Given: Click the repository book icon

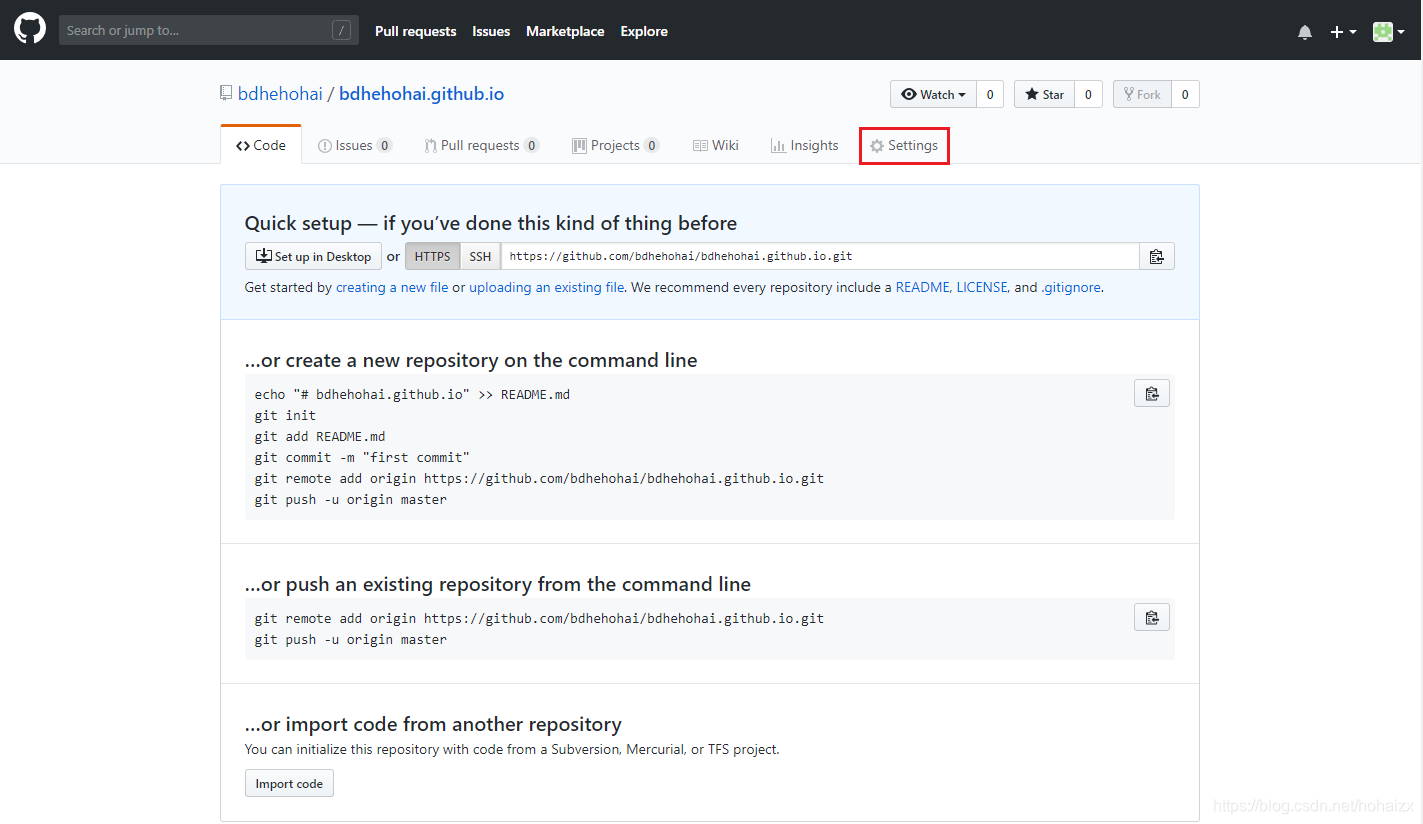Looking at the screenshot, I should point(226,93).
